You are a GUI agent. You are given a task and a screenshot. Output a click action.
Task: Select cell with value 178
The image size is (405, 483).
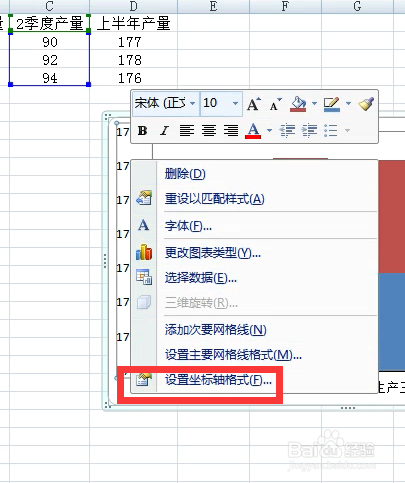point(133,60)
